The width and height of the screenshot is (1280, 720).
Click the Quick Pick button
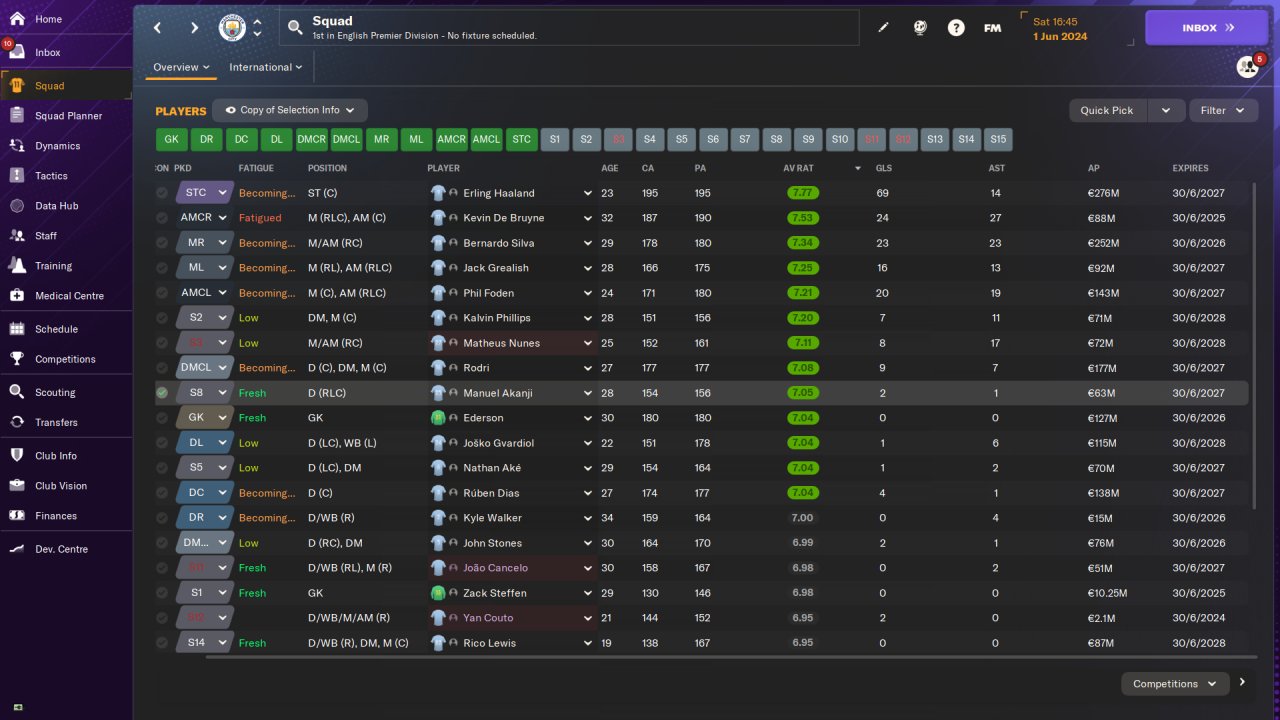(1108, 110)
